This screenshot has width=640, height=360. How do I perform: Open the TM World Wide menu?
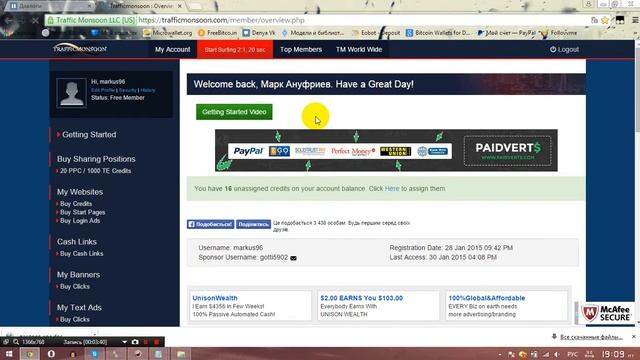click(359, 49)
